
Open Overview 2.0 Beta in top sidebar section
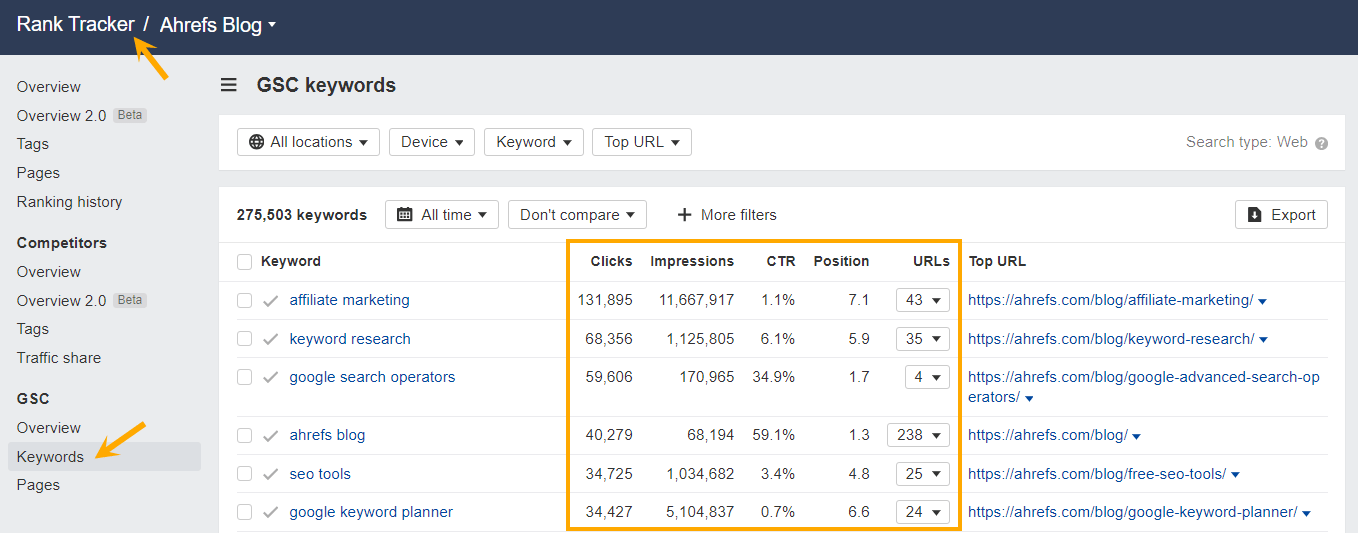(82, 116)
